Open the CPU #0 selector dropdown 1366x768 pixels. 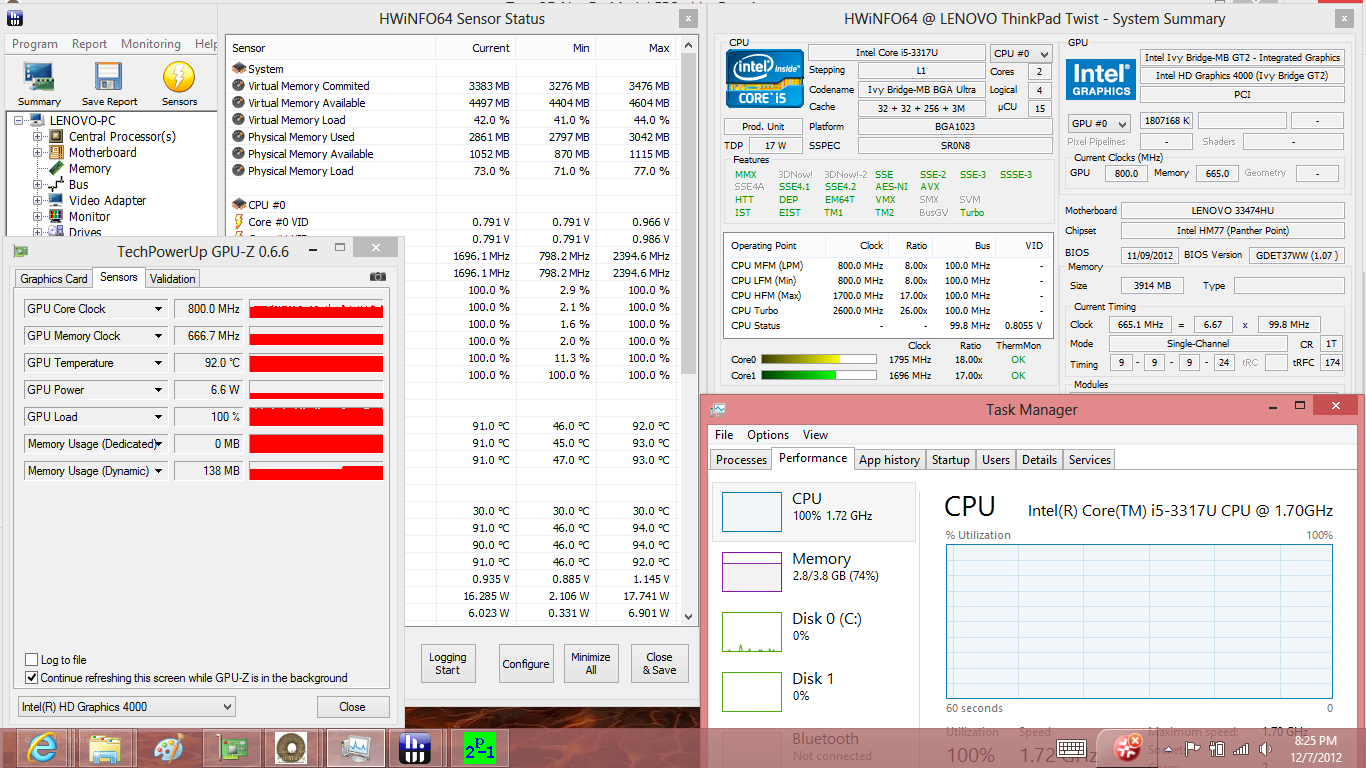point(1021,54)
